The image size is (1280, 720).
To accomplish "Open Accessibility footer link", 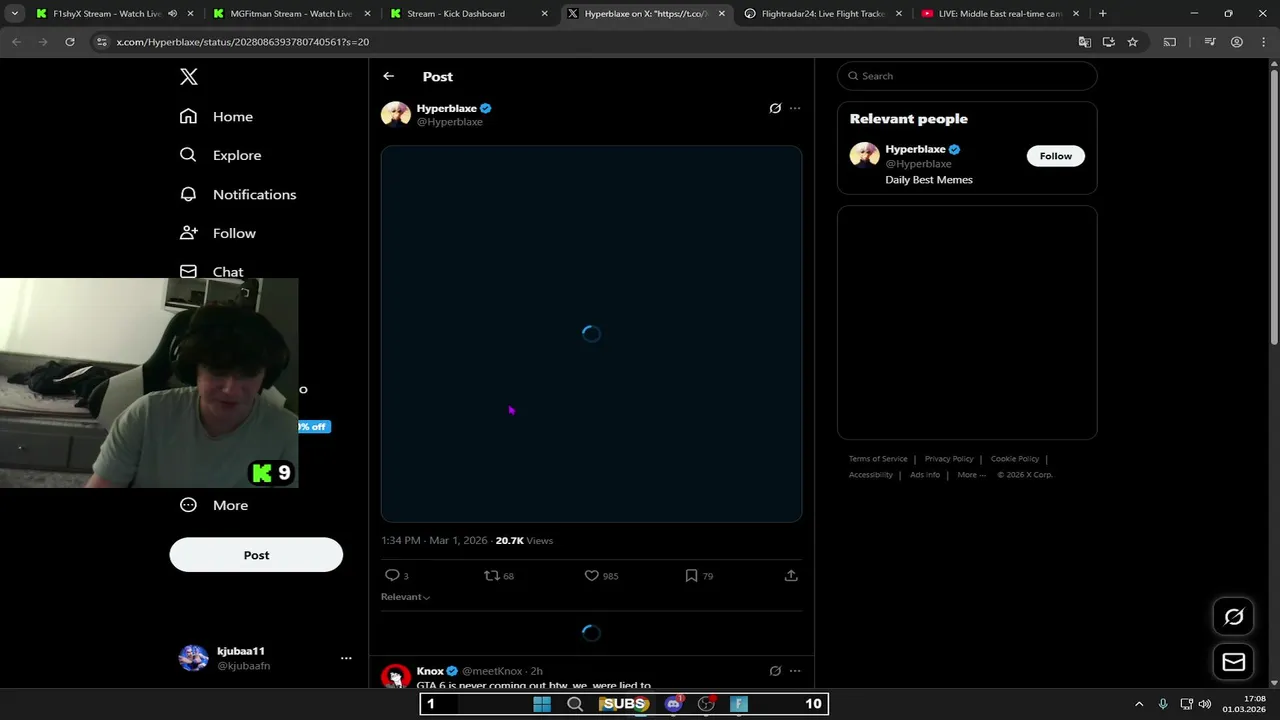I will (x=871, y=475).
